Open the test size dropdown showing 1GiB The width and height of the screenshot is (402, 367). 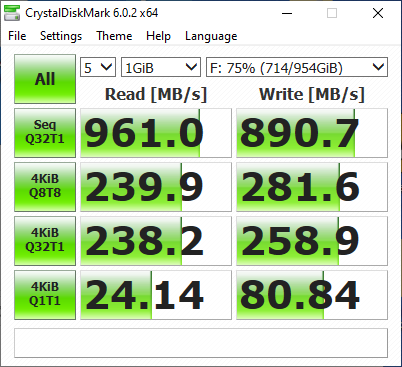click(161, 67)
